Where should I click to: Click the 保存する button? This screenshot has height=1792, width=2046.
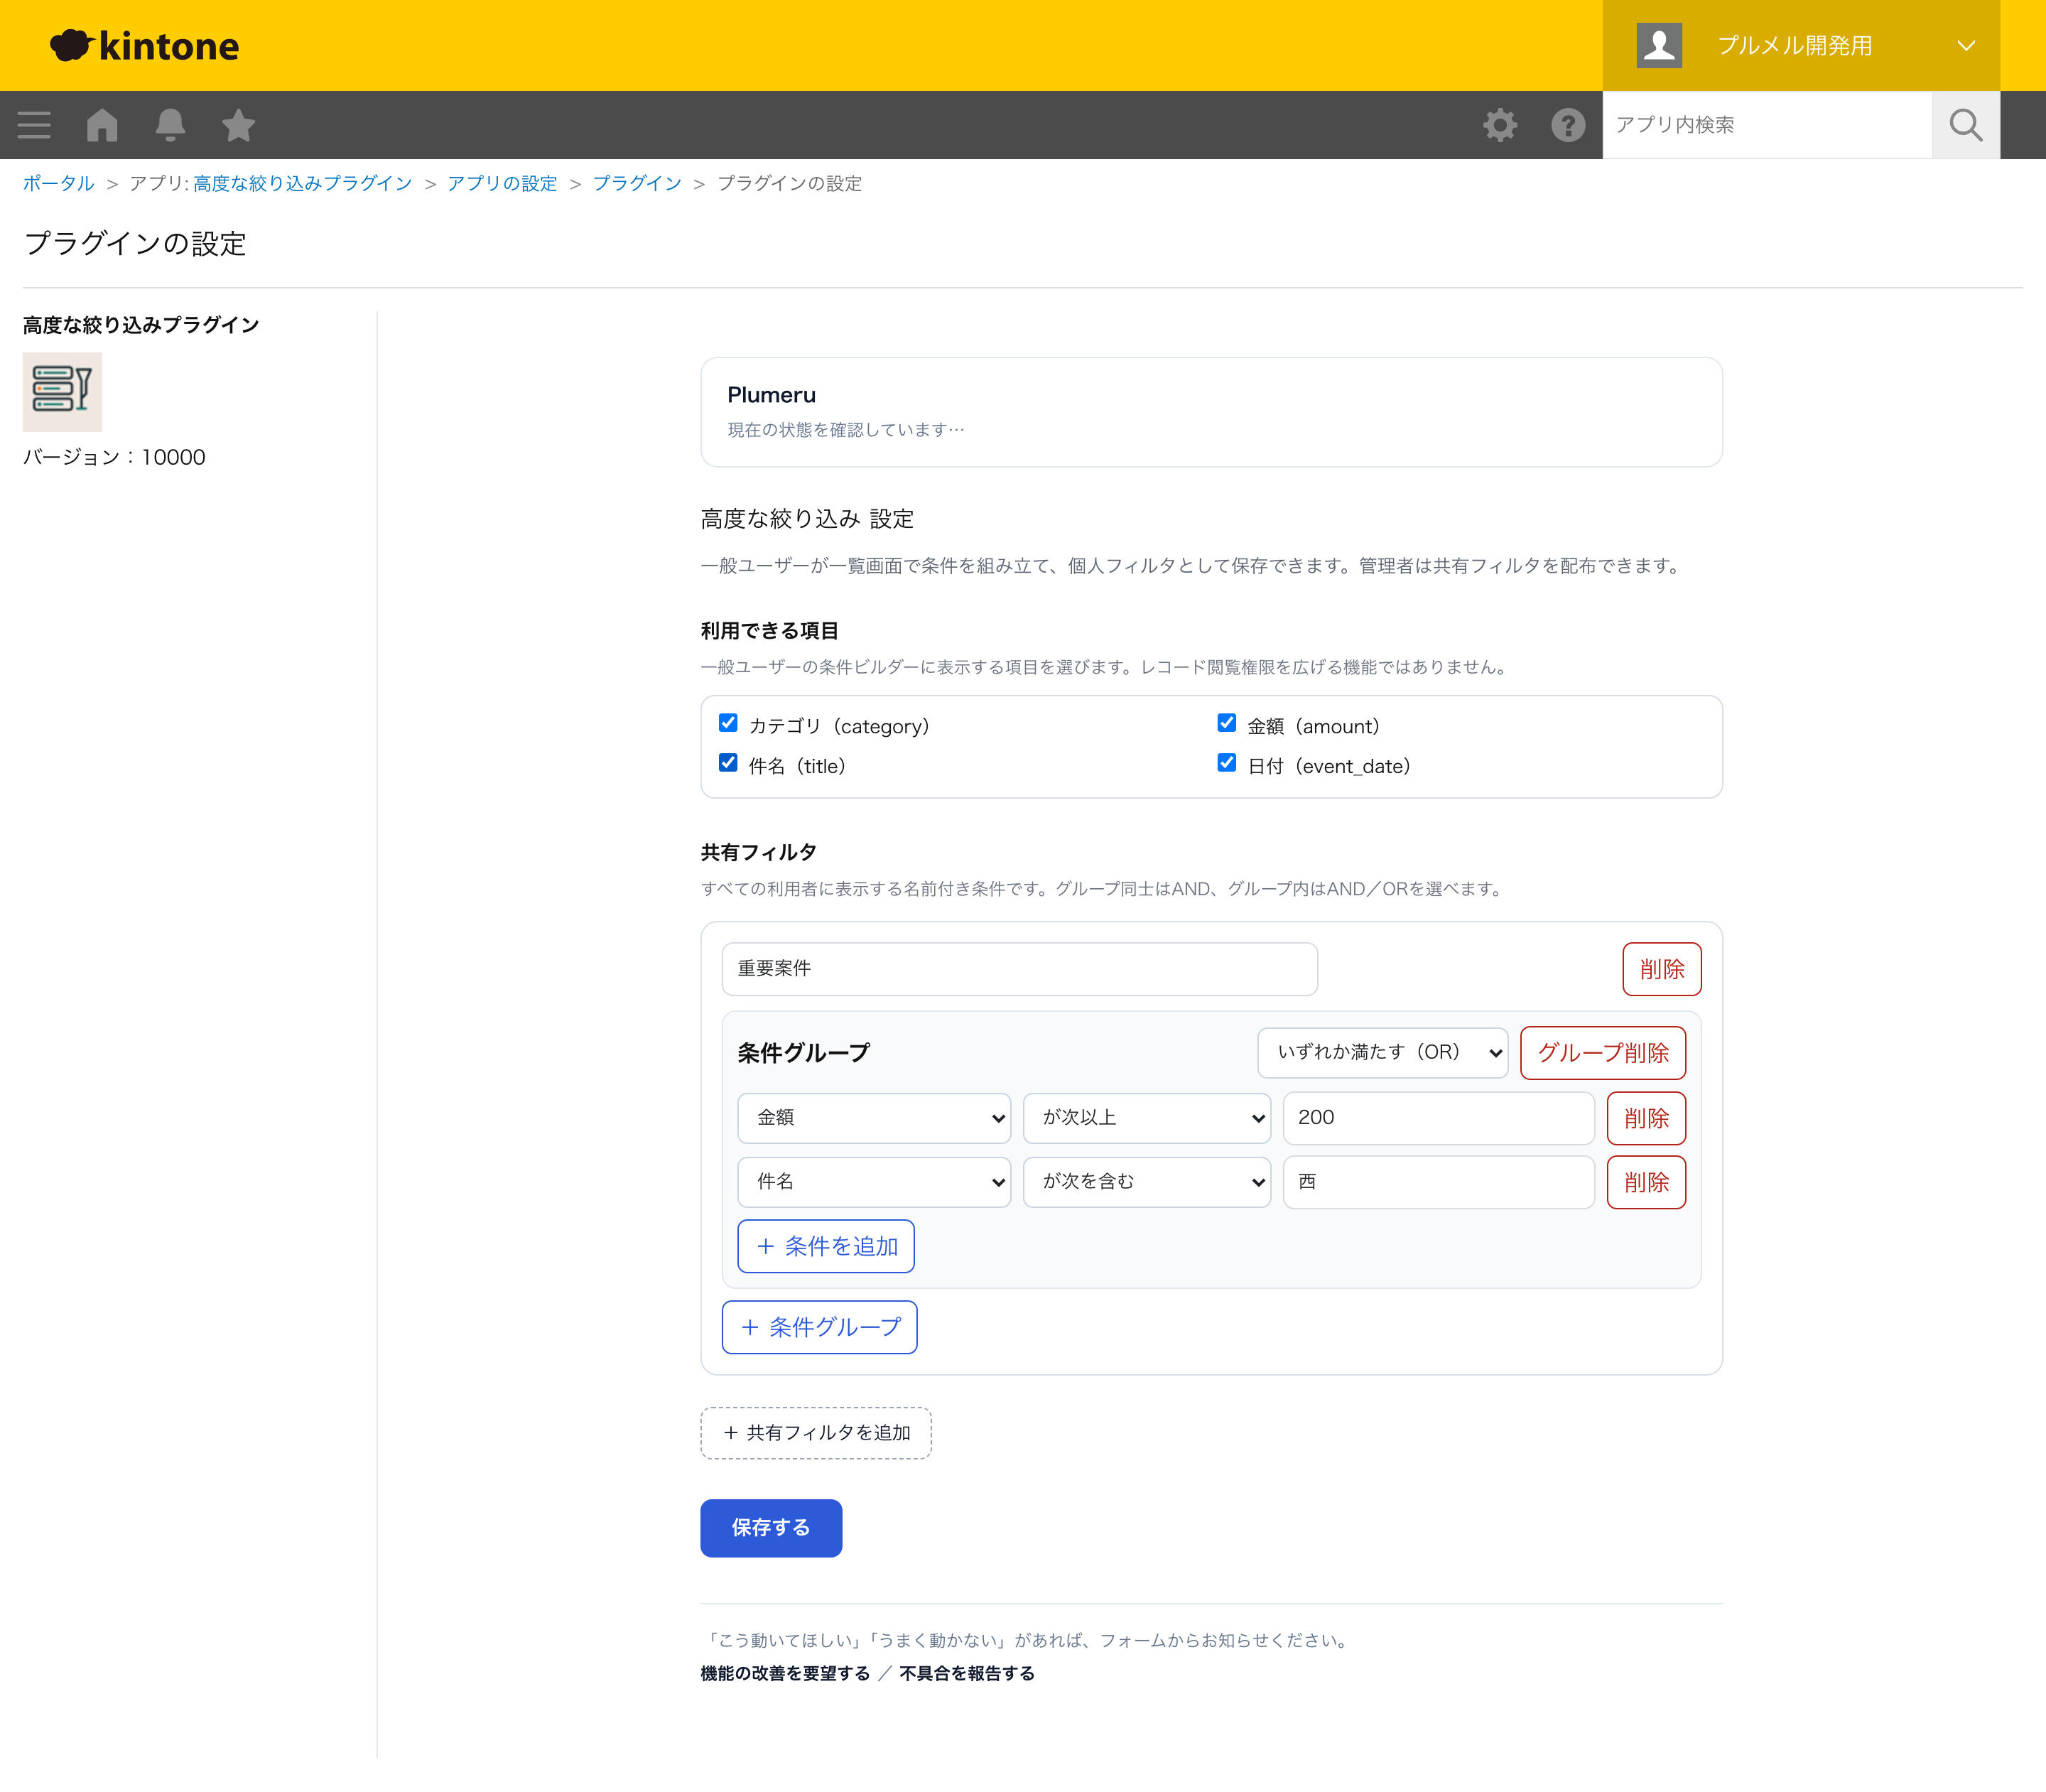[771, 1528]
